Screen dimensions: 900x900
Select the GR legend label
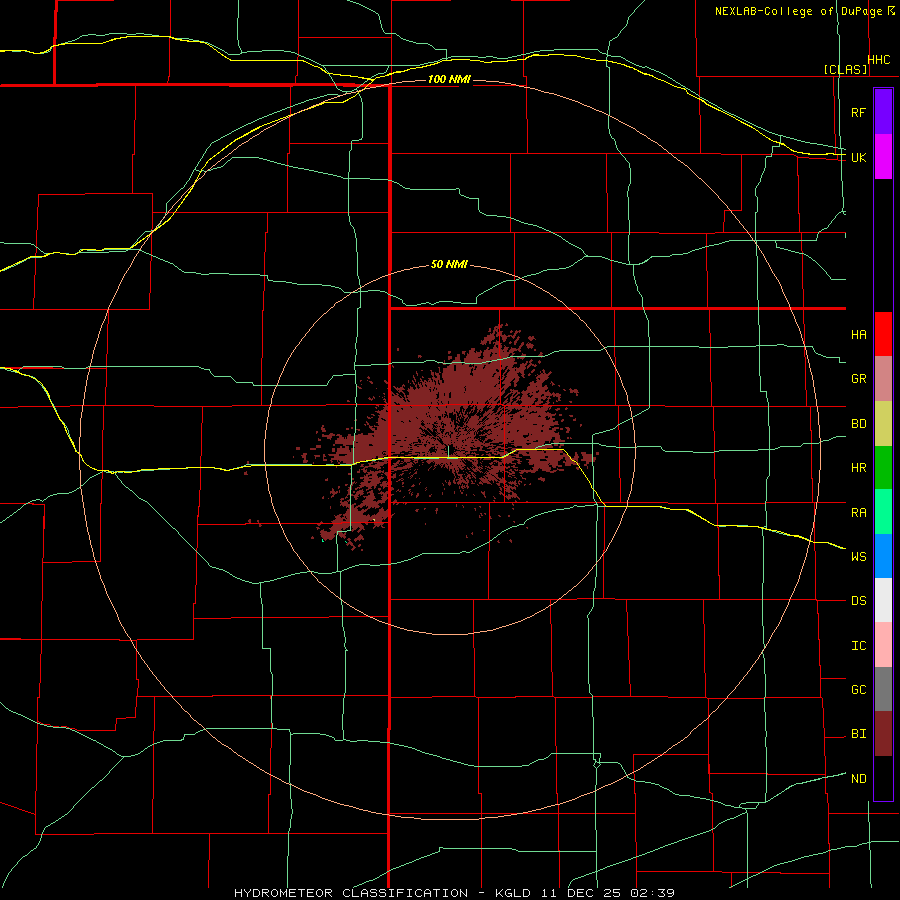pyautogui.click(x=858, y=379)
